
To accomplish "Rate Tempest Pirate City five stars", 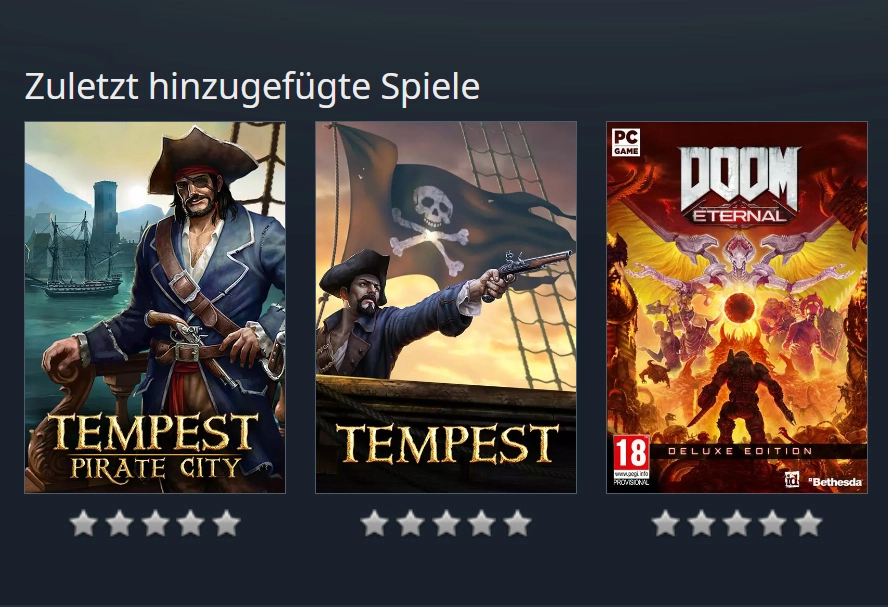I will pyautogui.click(x=227, y=523).
